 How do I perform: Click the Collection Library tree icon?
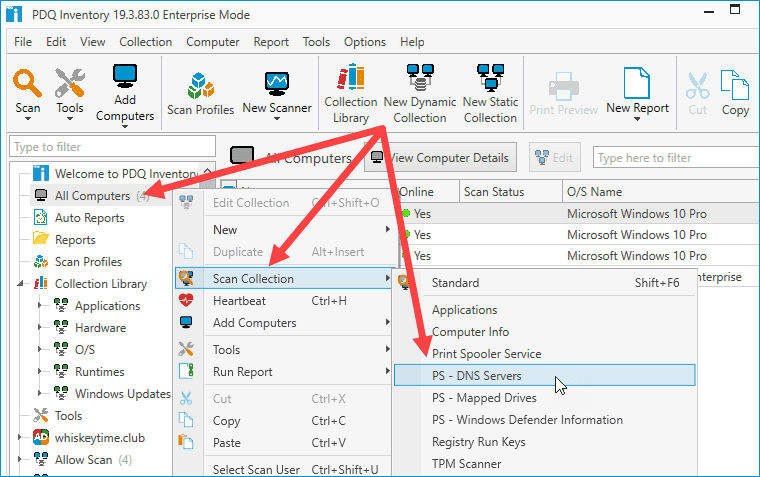point(41,283)
